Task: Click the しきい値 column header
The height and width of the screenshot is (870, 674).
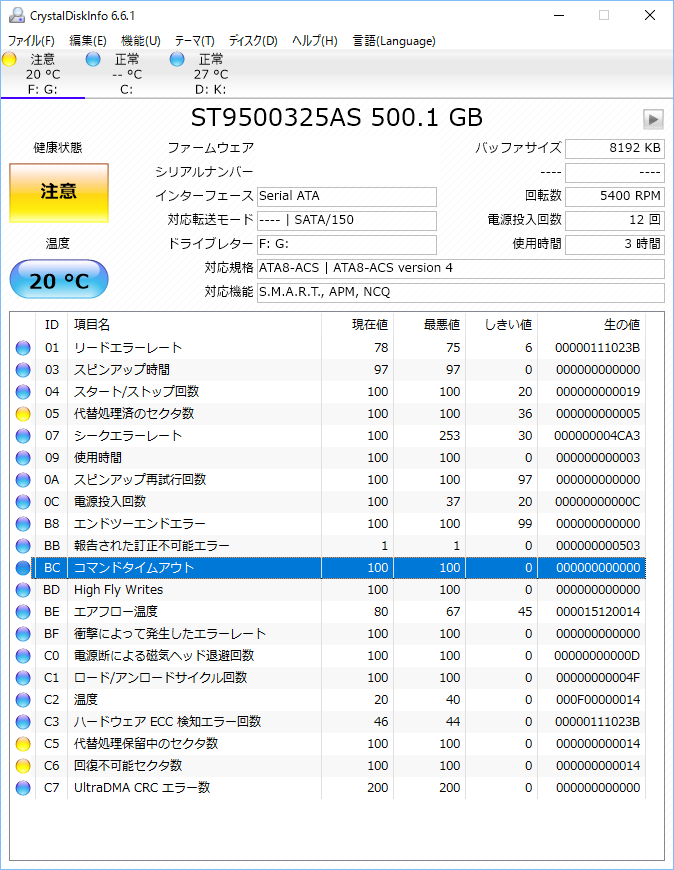Action: pyautogui.click(x=501, y=325)
